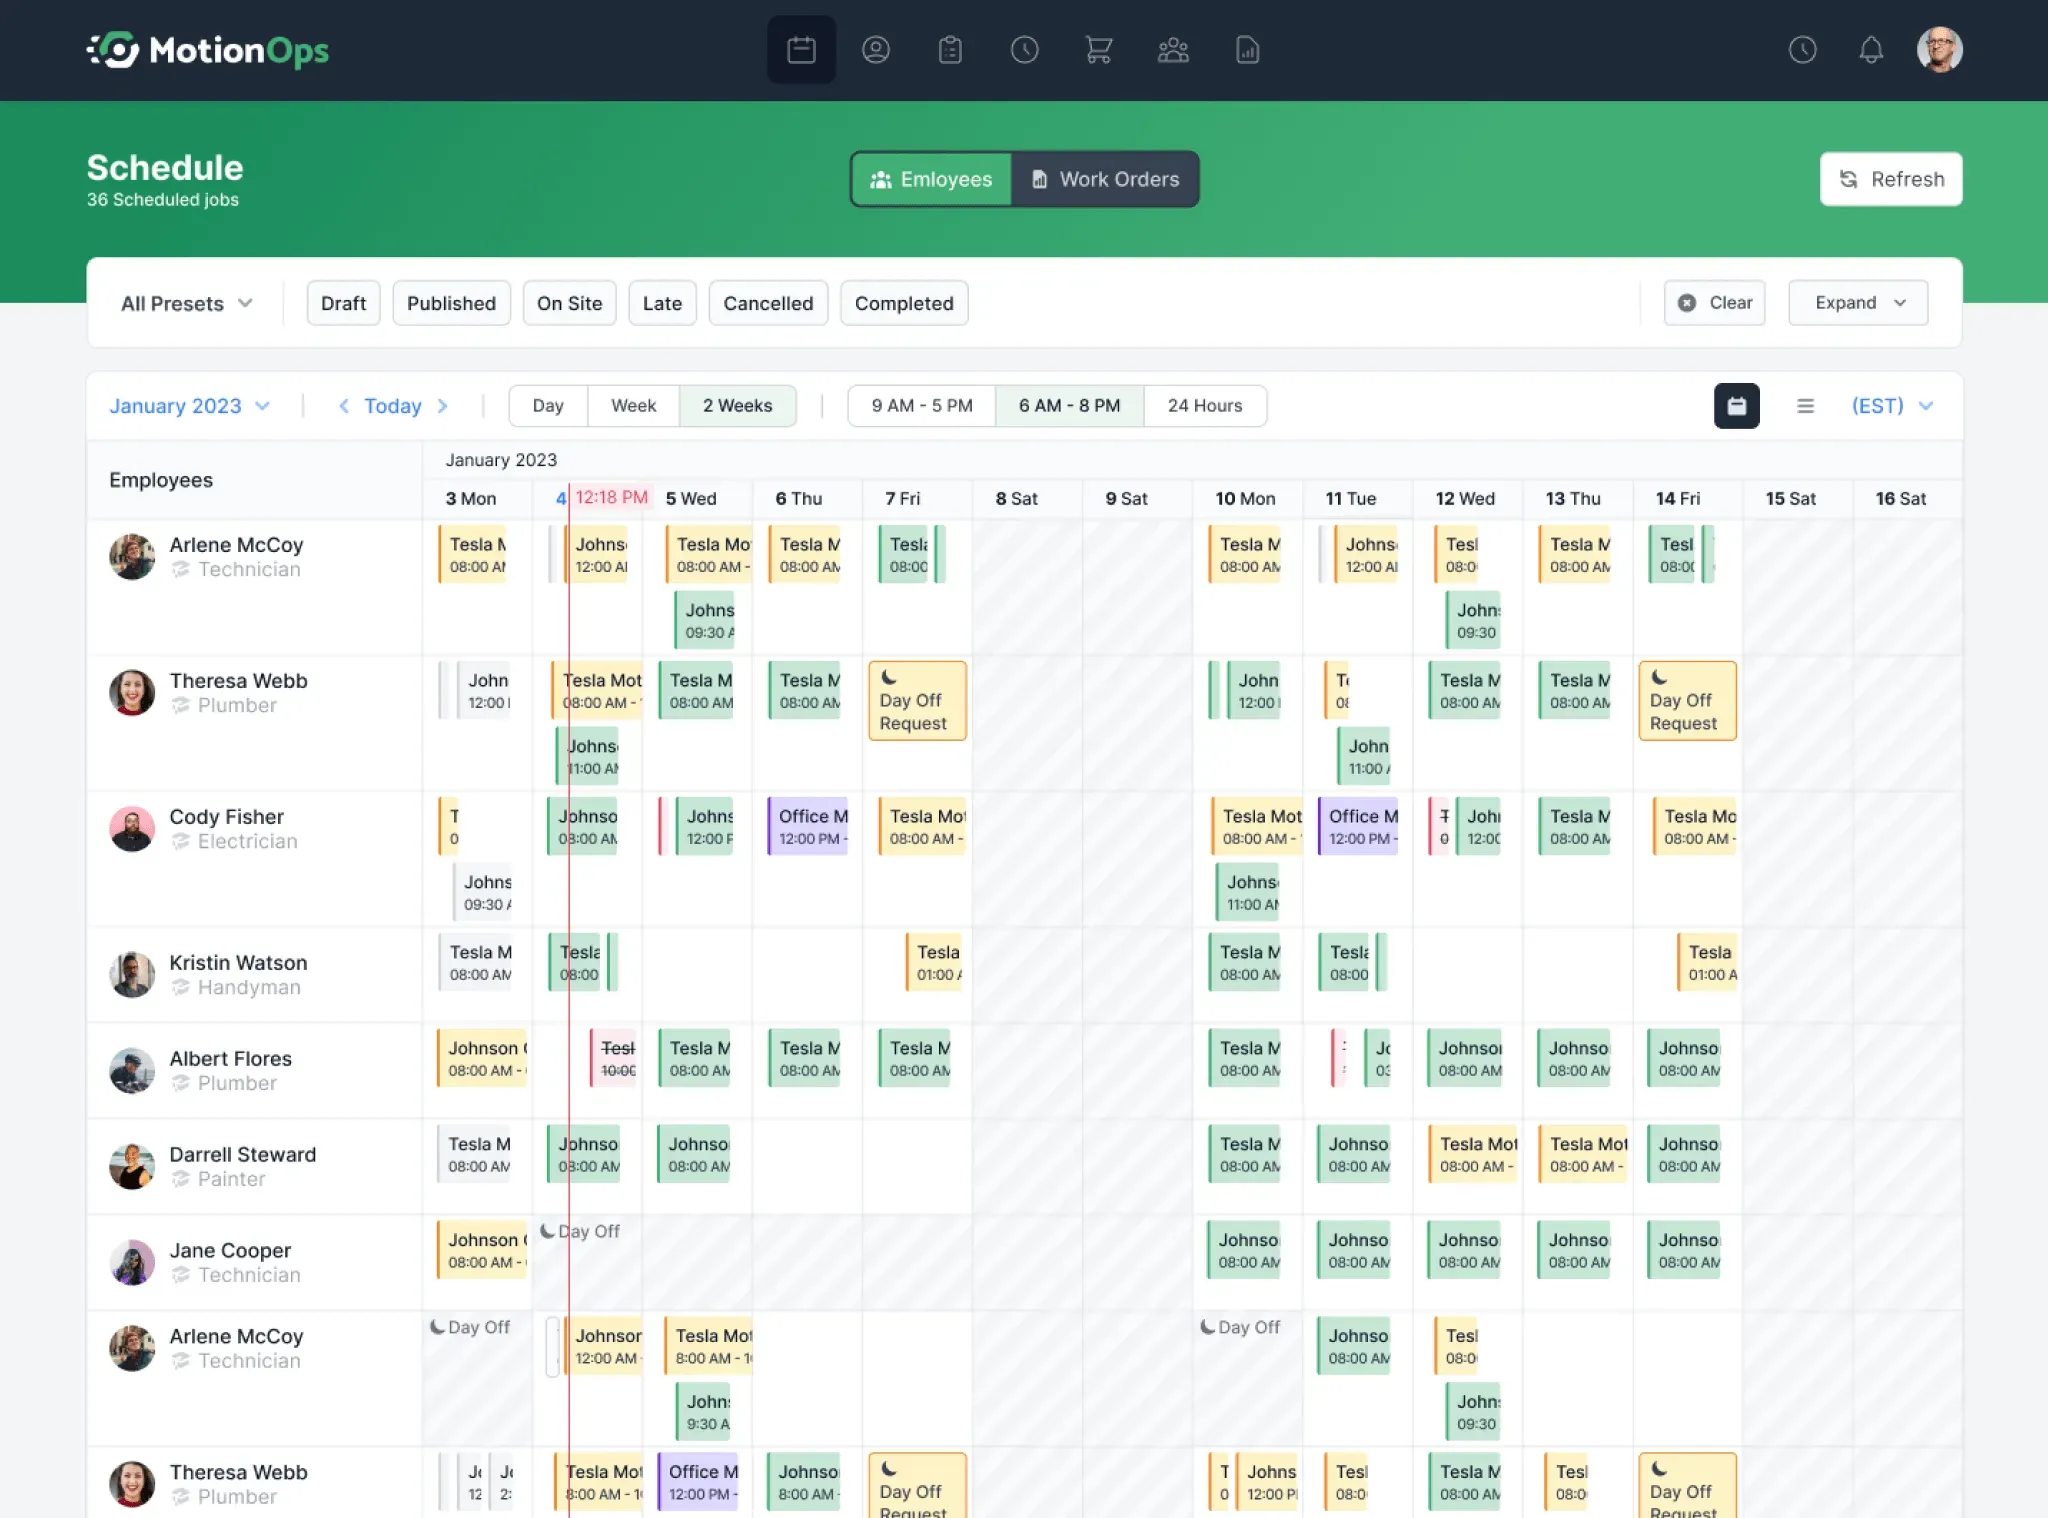This screenshot has width=2048, height=1518.
Task: Toggle the Draft status filter
Action: pos(343,303)
